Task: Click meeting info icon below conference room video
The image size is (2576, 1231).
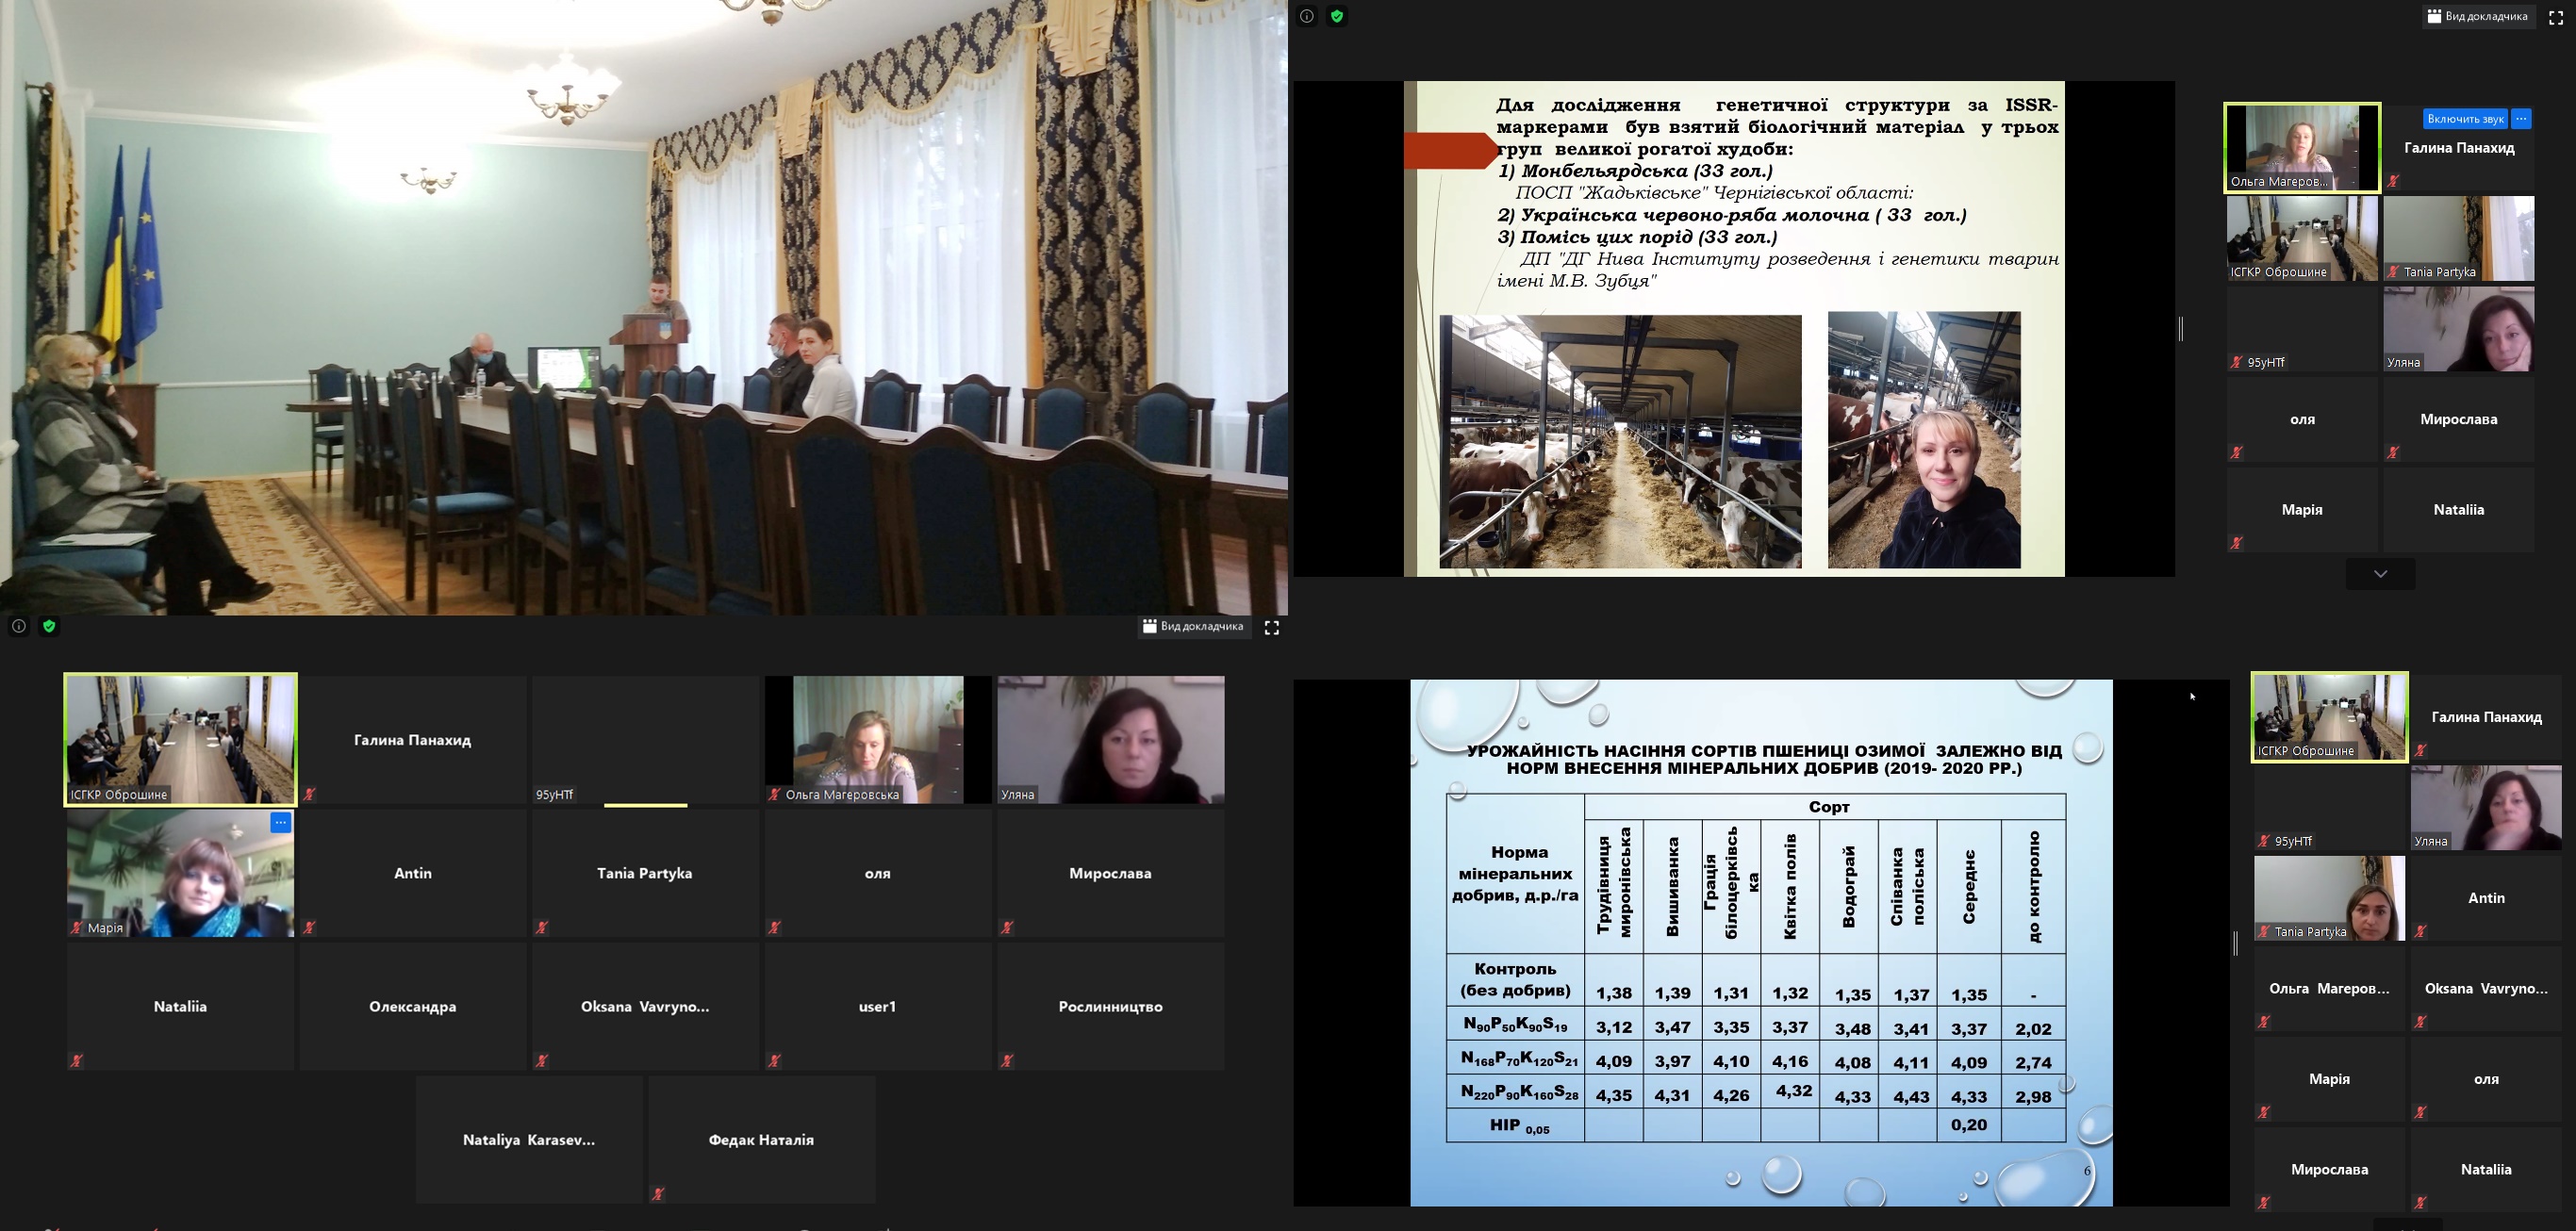Action: click(x=18, y=627)
